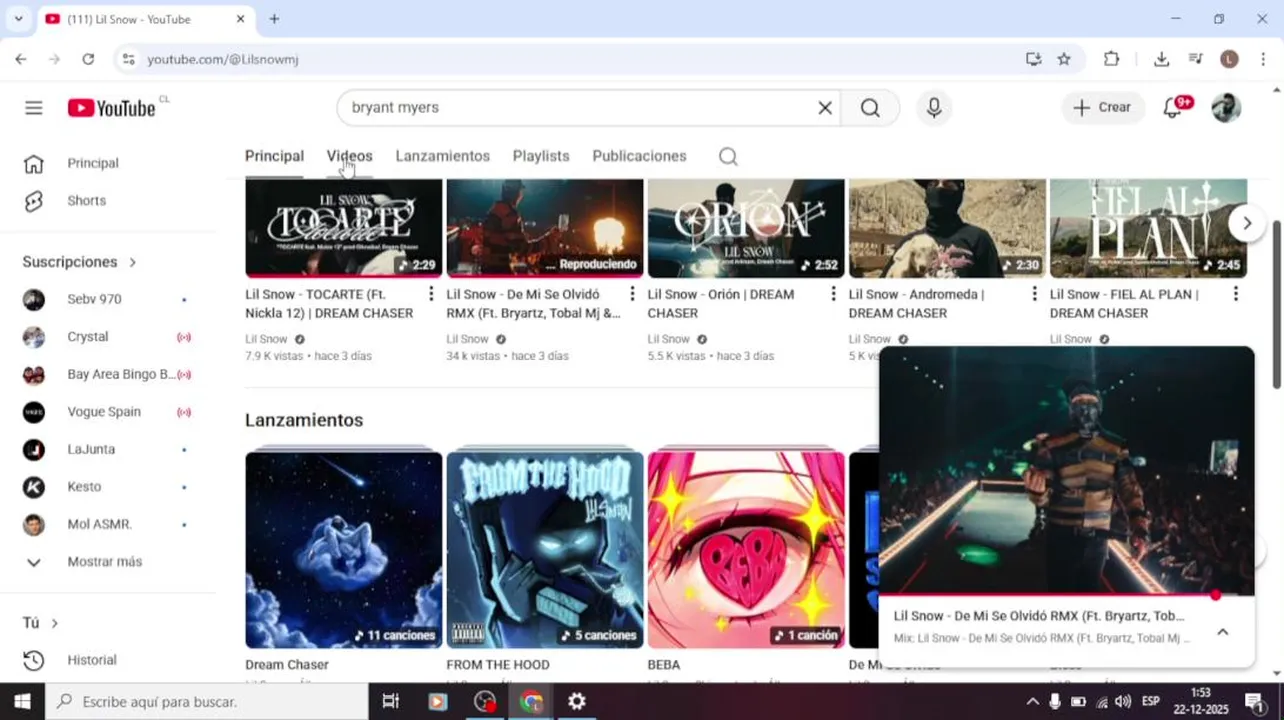
Task: Open the Windows Start menu
Action: 22,702
